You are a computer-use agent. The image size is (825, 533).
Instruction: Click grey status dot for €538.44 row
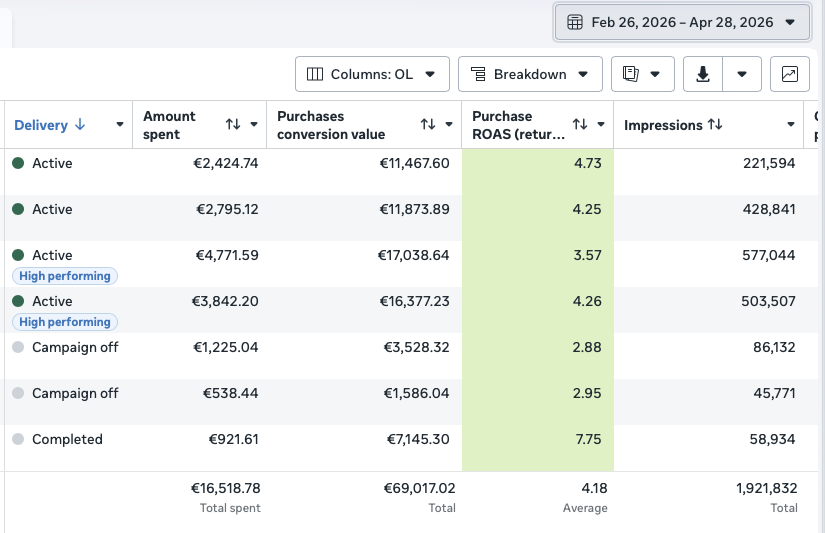[18, 393]
